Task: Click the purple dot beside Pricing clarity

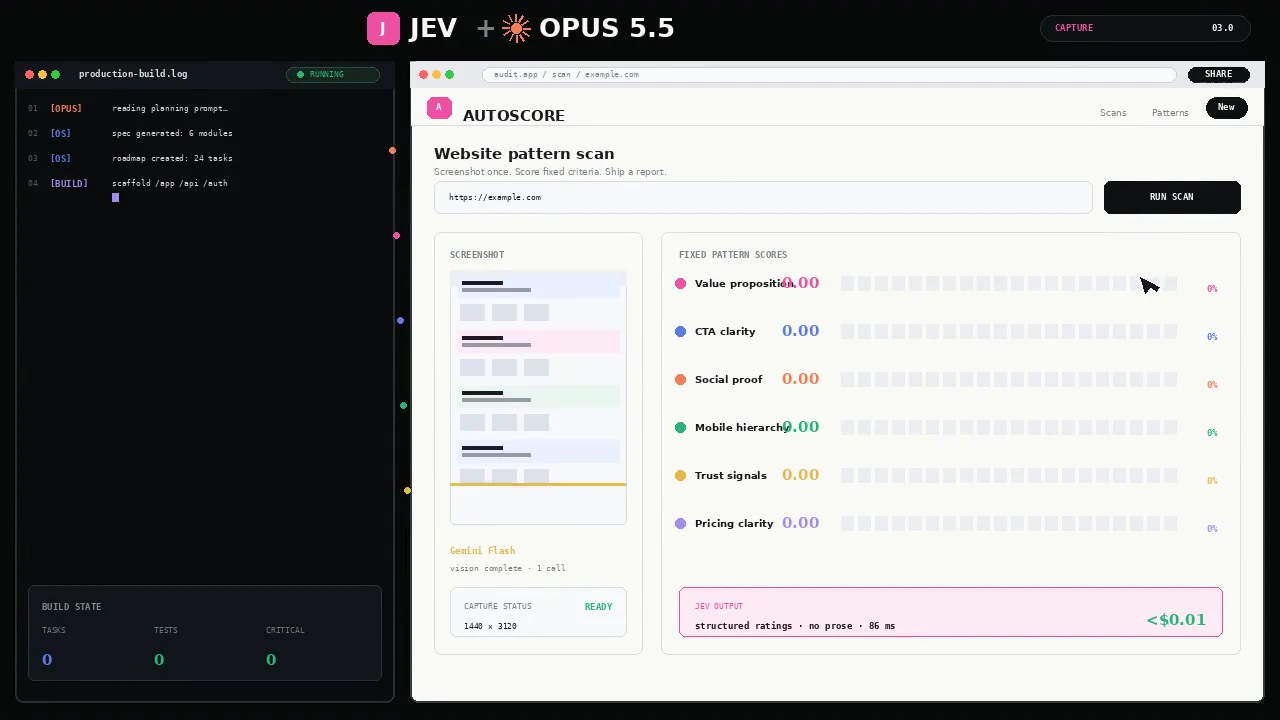Action: [x=681, y=524]
